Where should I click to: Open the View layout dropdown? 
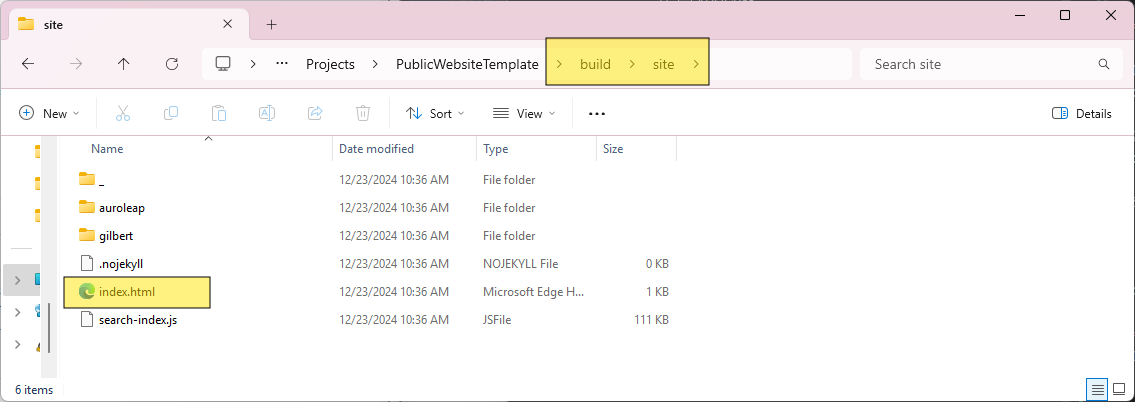coord(524,113)
